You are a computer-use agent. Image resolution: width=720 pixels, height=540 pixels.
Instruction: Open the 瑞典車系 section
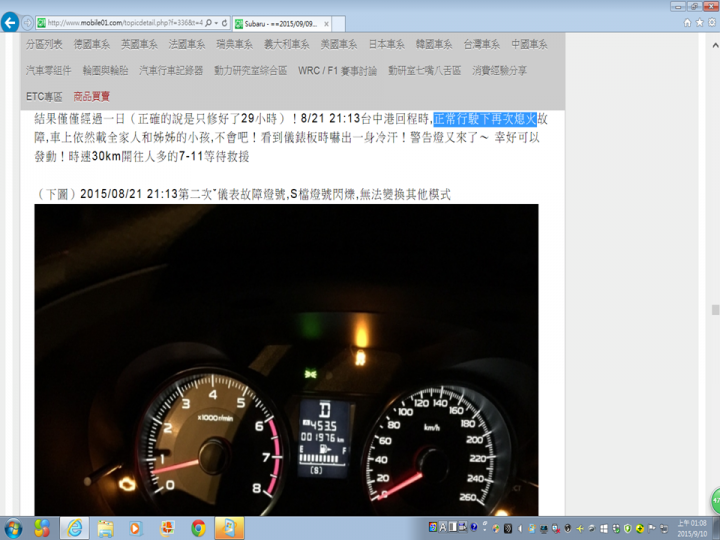tap(235, 44)
